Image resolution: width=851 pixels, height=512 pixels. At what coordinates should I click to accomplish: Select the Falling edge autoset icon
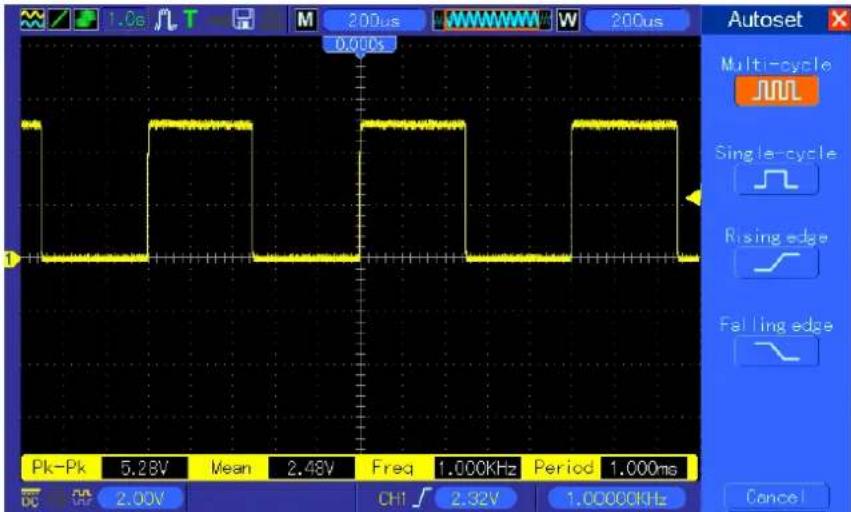click(x=776, y=351)
